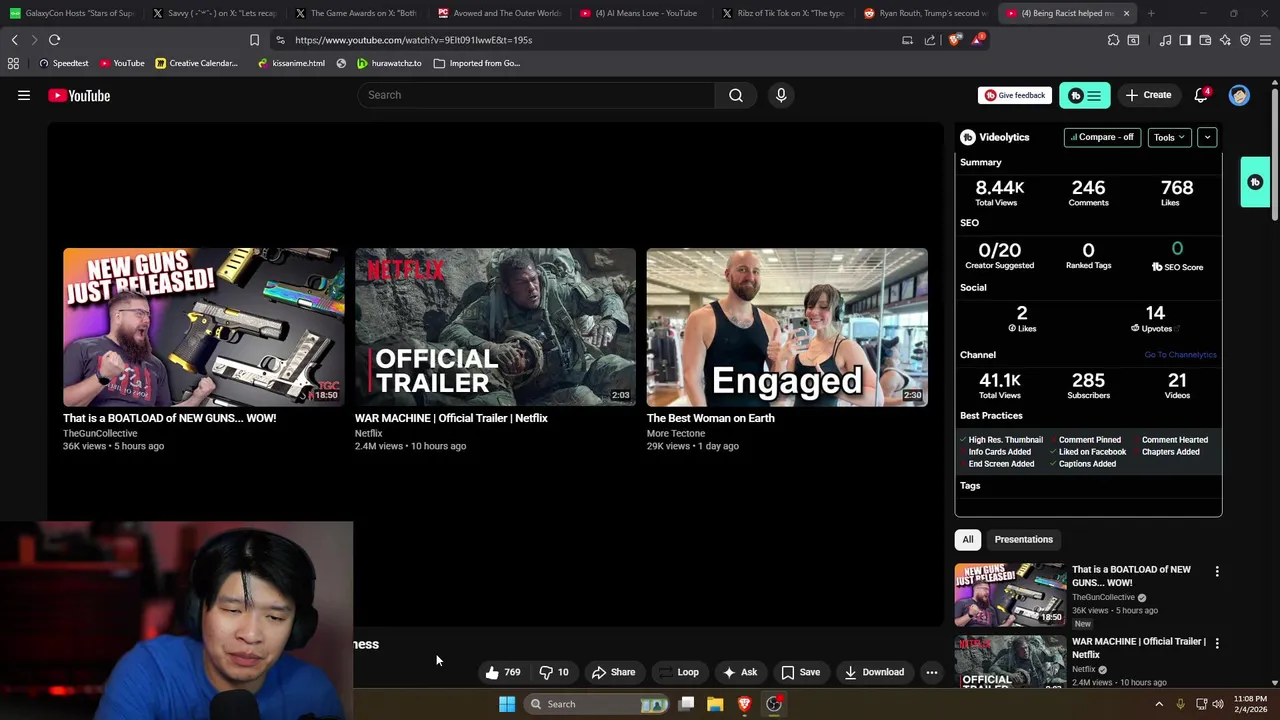Open Brave VPN shield icon
Image resolution: width=1280 pixels, height=720 pixels.
click(x=1245, y=40)
